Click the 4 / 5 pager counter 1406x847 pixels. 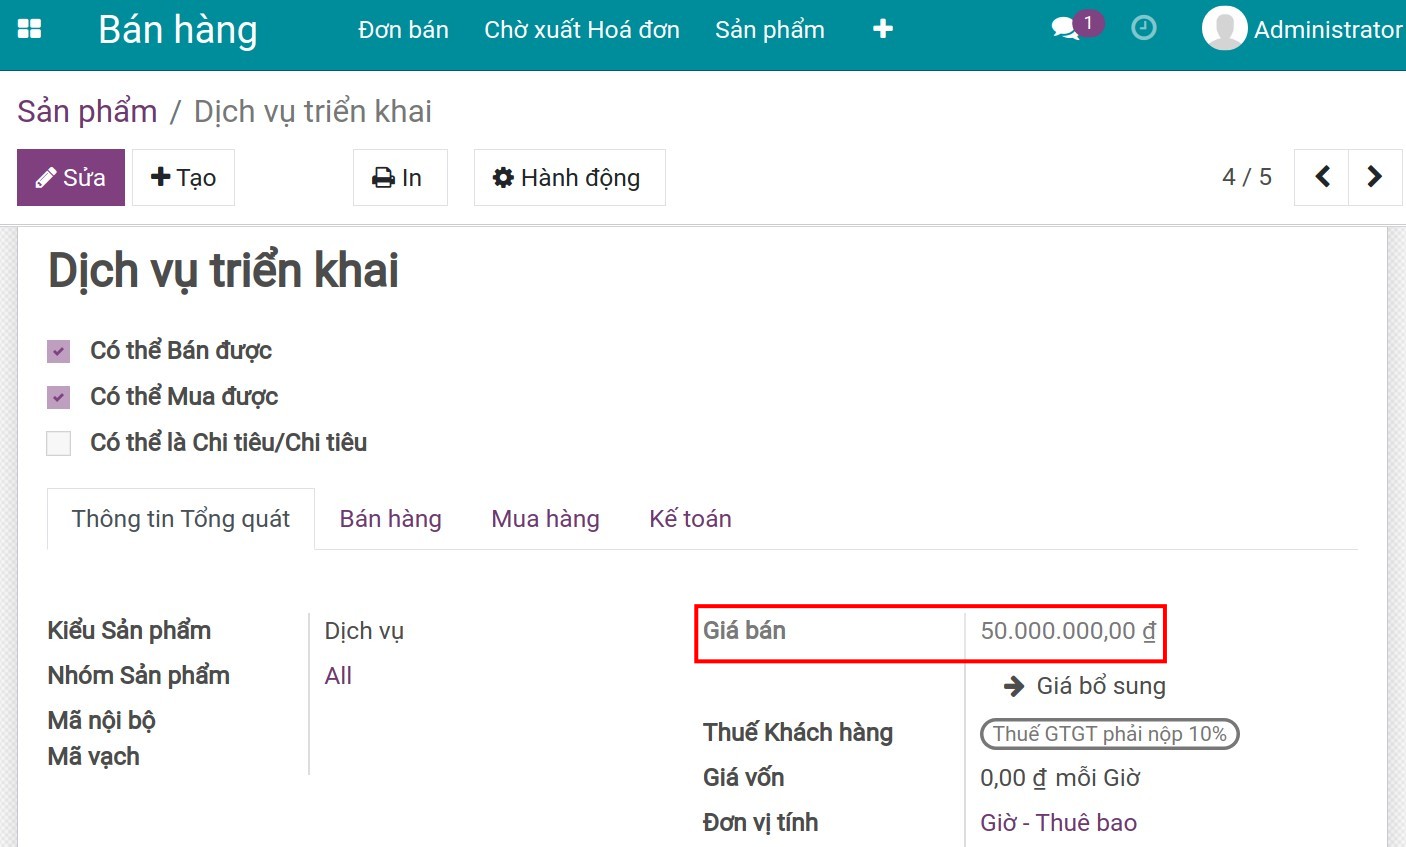(x=1246, y=177)
